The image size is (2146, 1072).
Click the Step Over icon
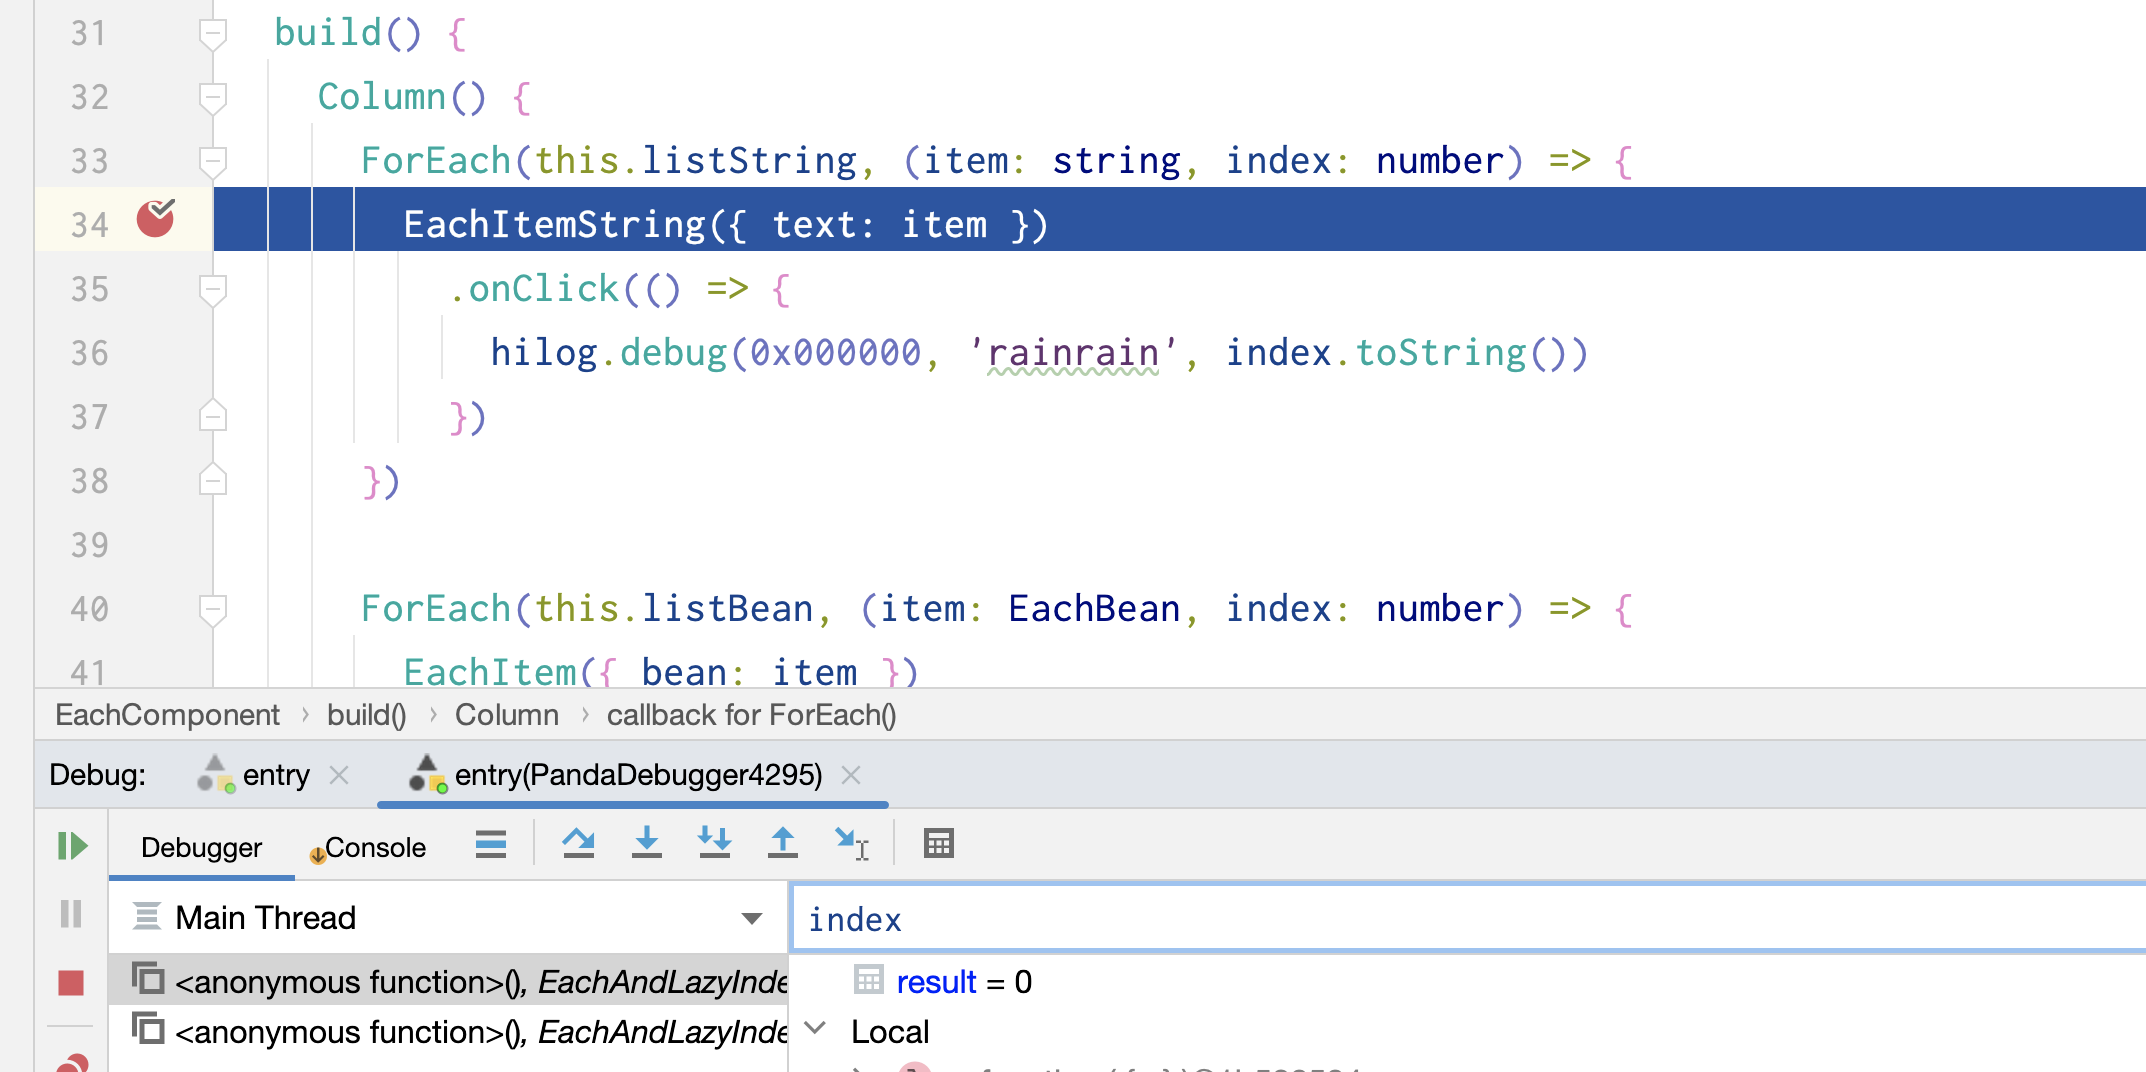click(578, 844)
